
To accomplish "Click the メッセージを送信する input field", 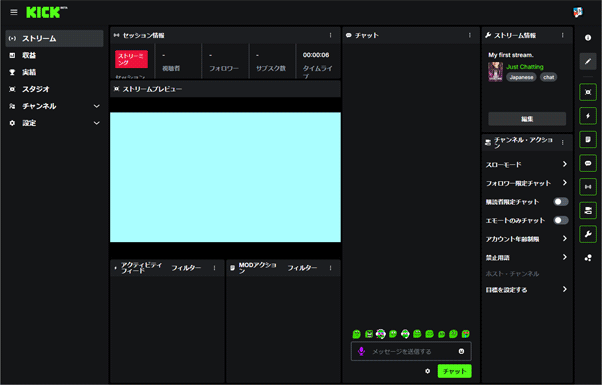I will [411, 351].
